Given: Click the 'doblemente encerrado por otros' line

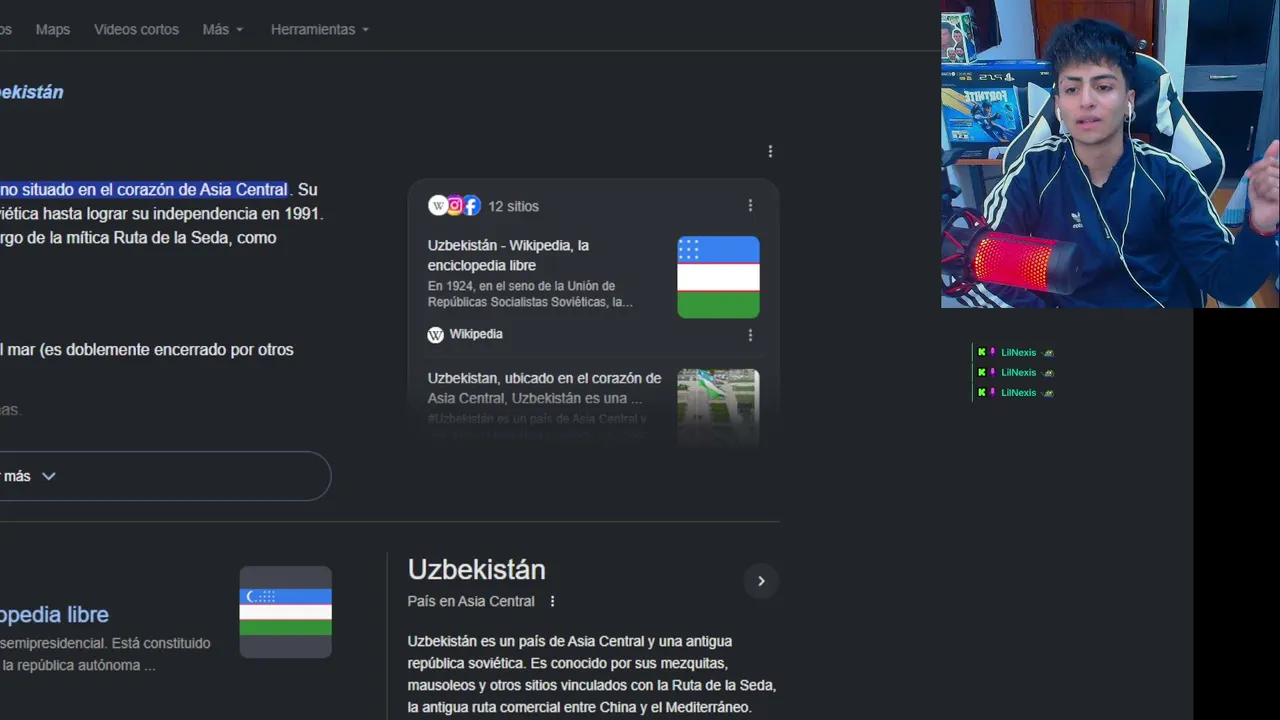Looking at the screenshot, I should click(147, 350).
